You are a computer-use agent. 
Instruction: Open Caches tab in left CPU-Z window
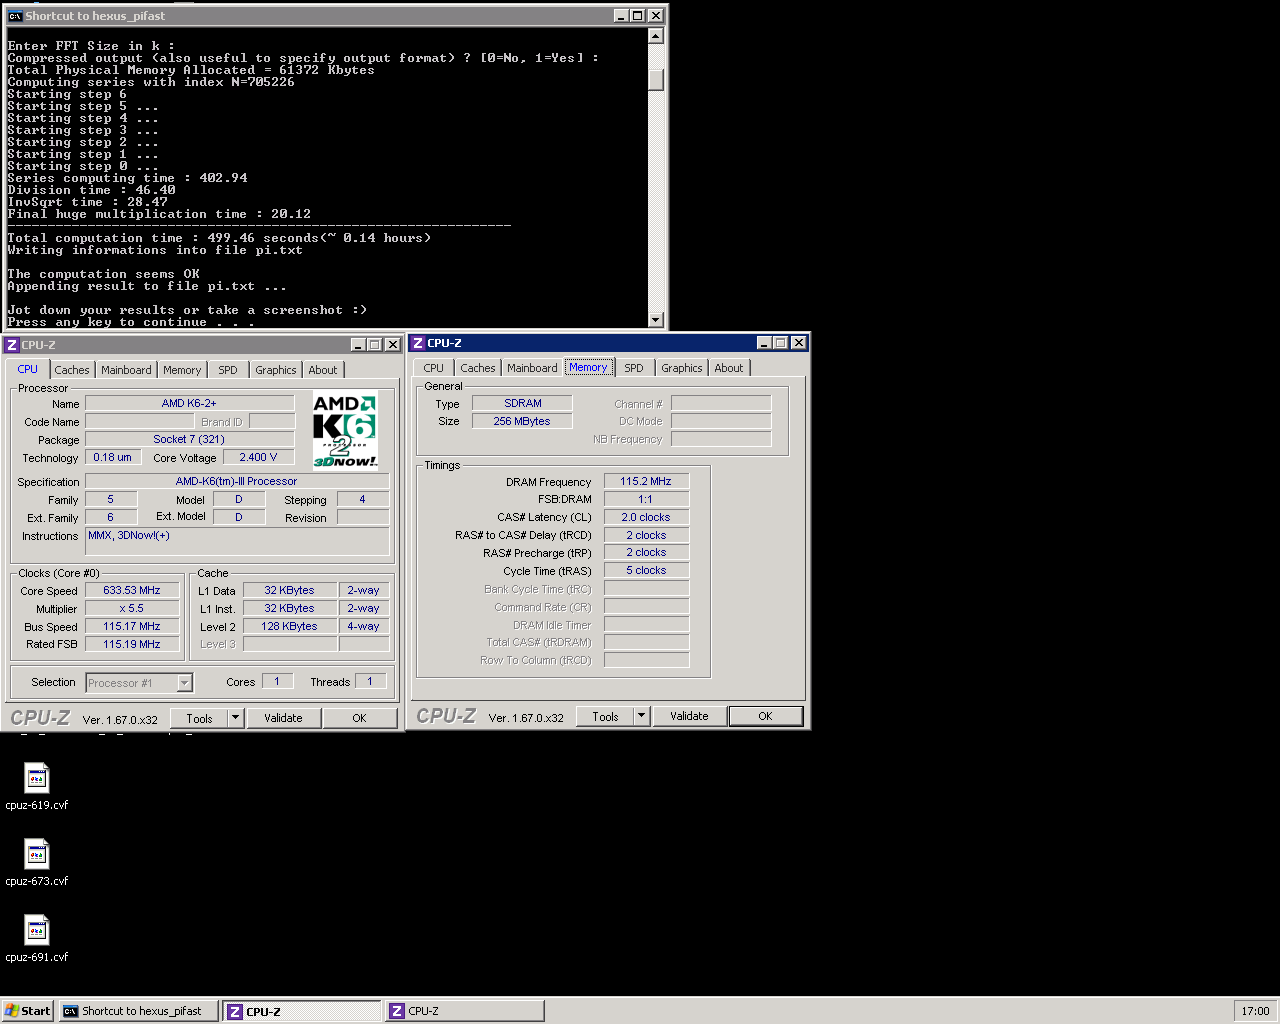pos(72,370)
